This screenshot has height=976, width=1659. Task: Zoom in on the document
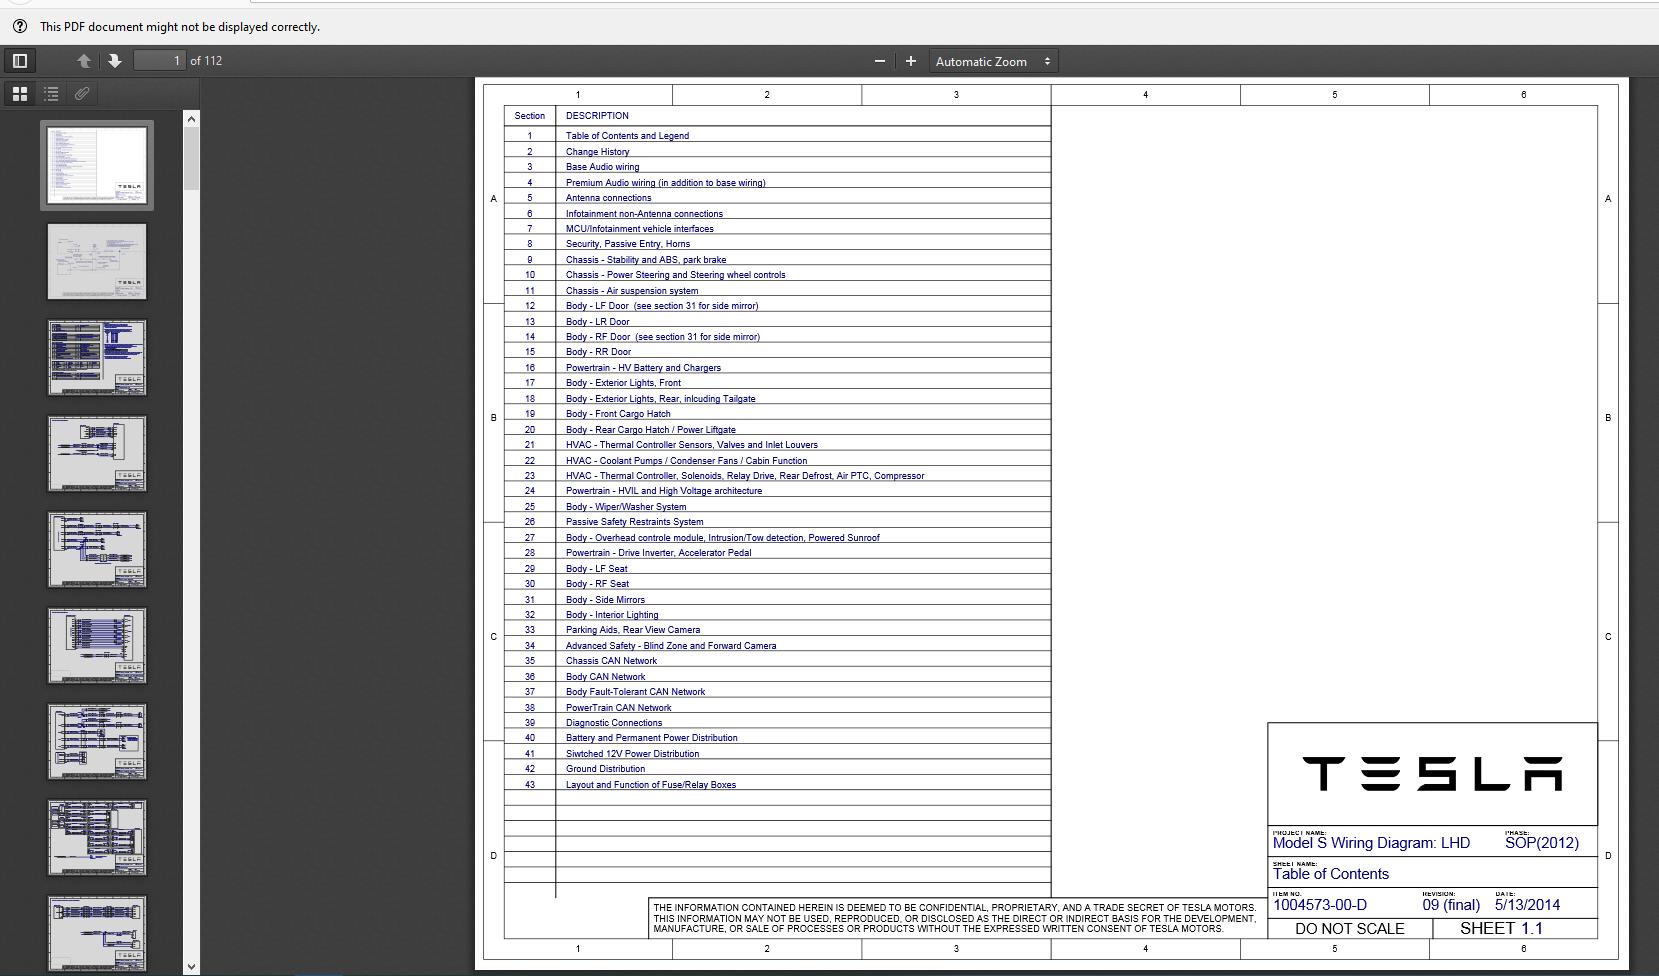[910, 61]
